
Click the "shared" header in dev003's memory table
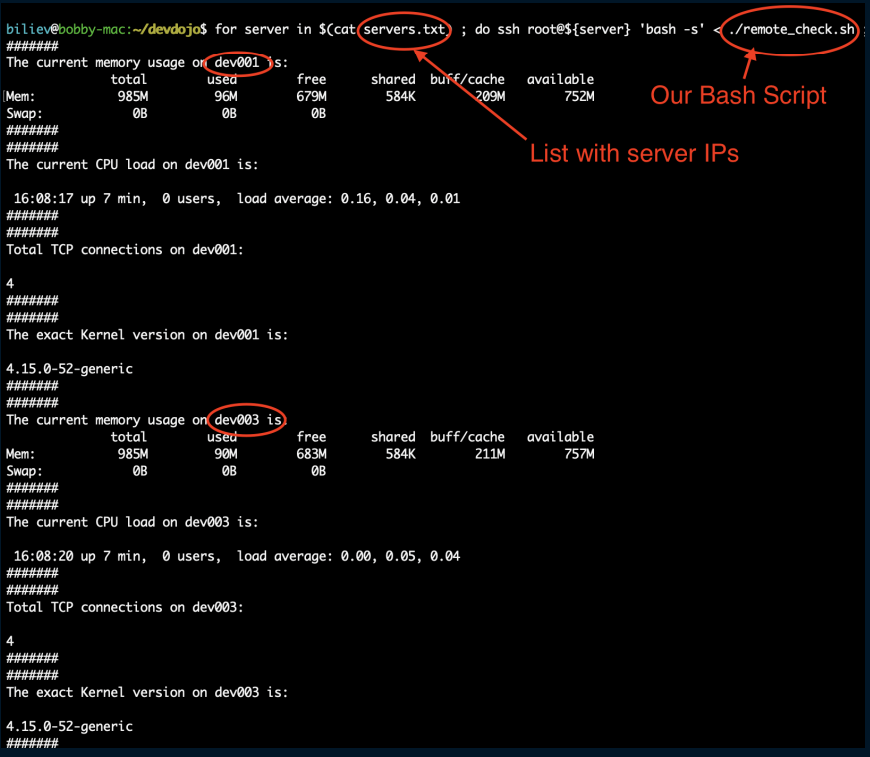(x=393, y=437)
